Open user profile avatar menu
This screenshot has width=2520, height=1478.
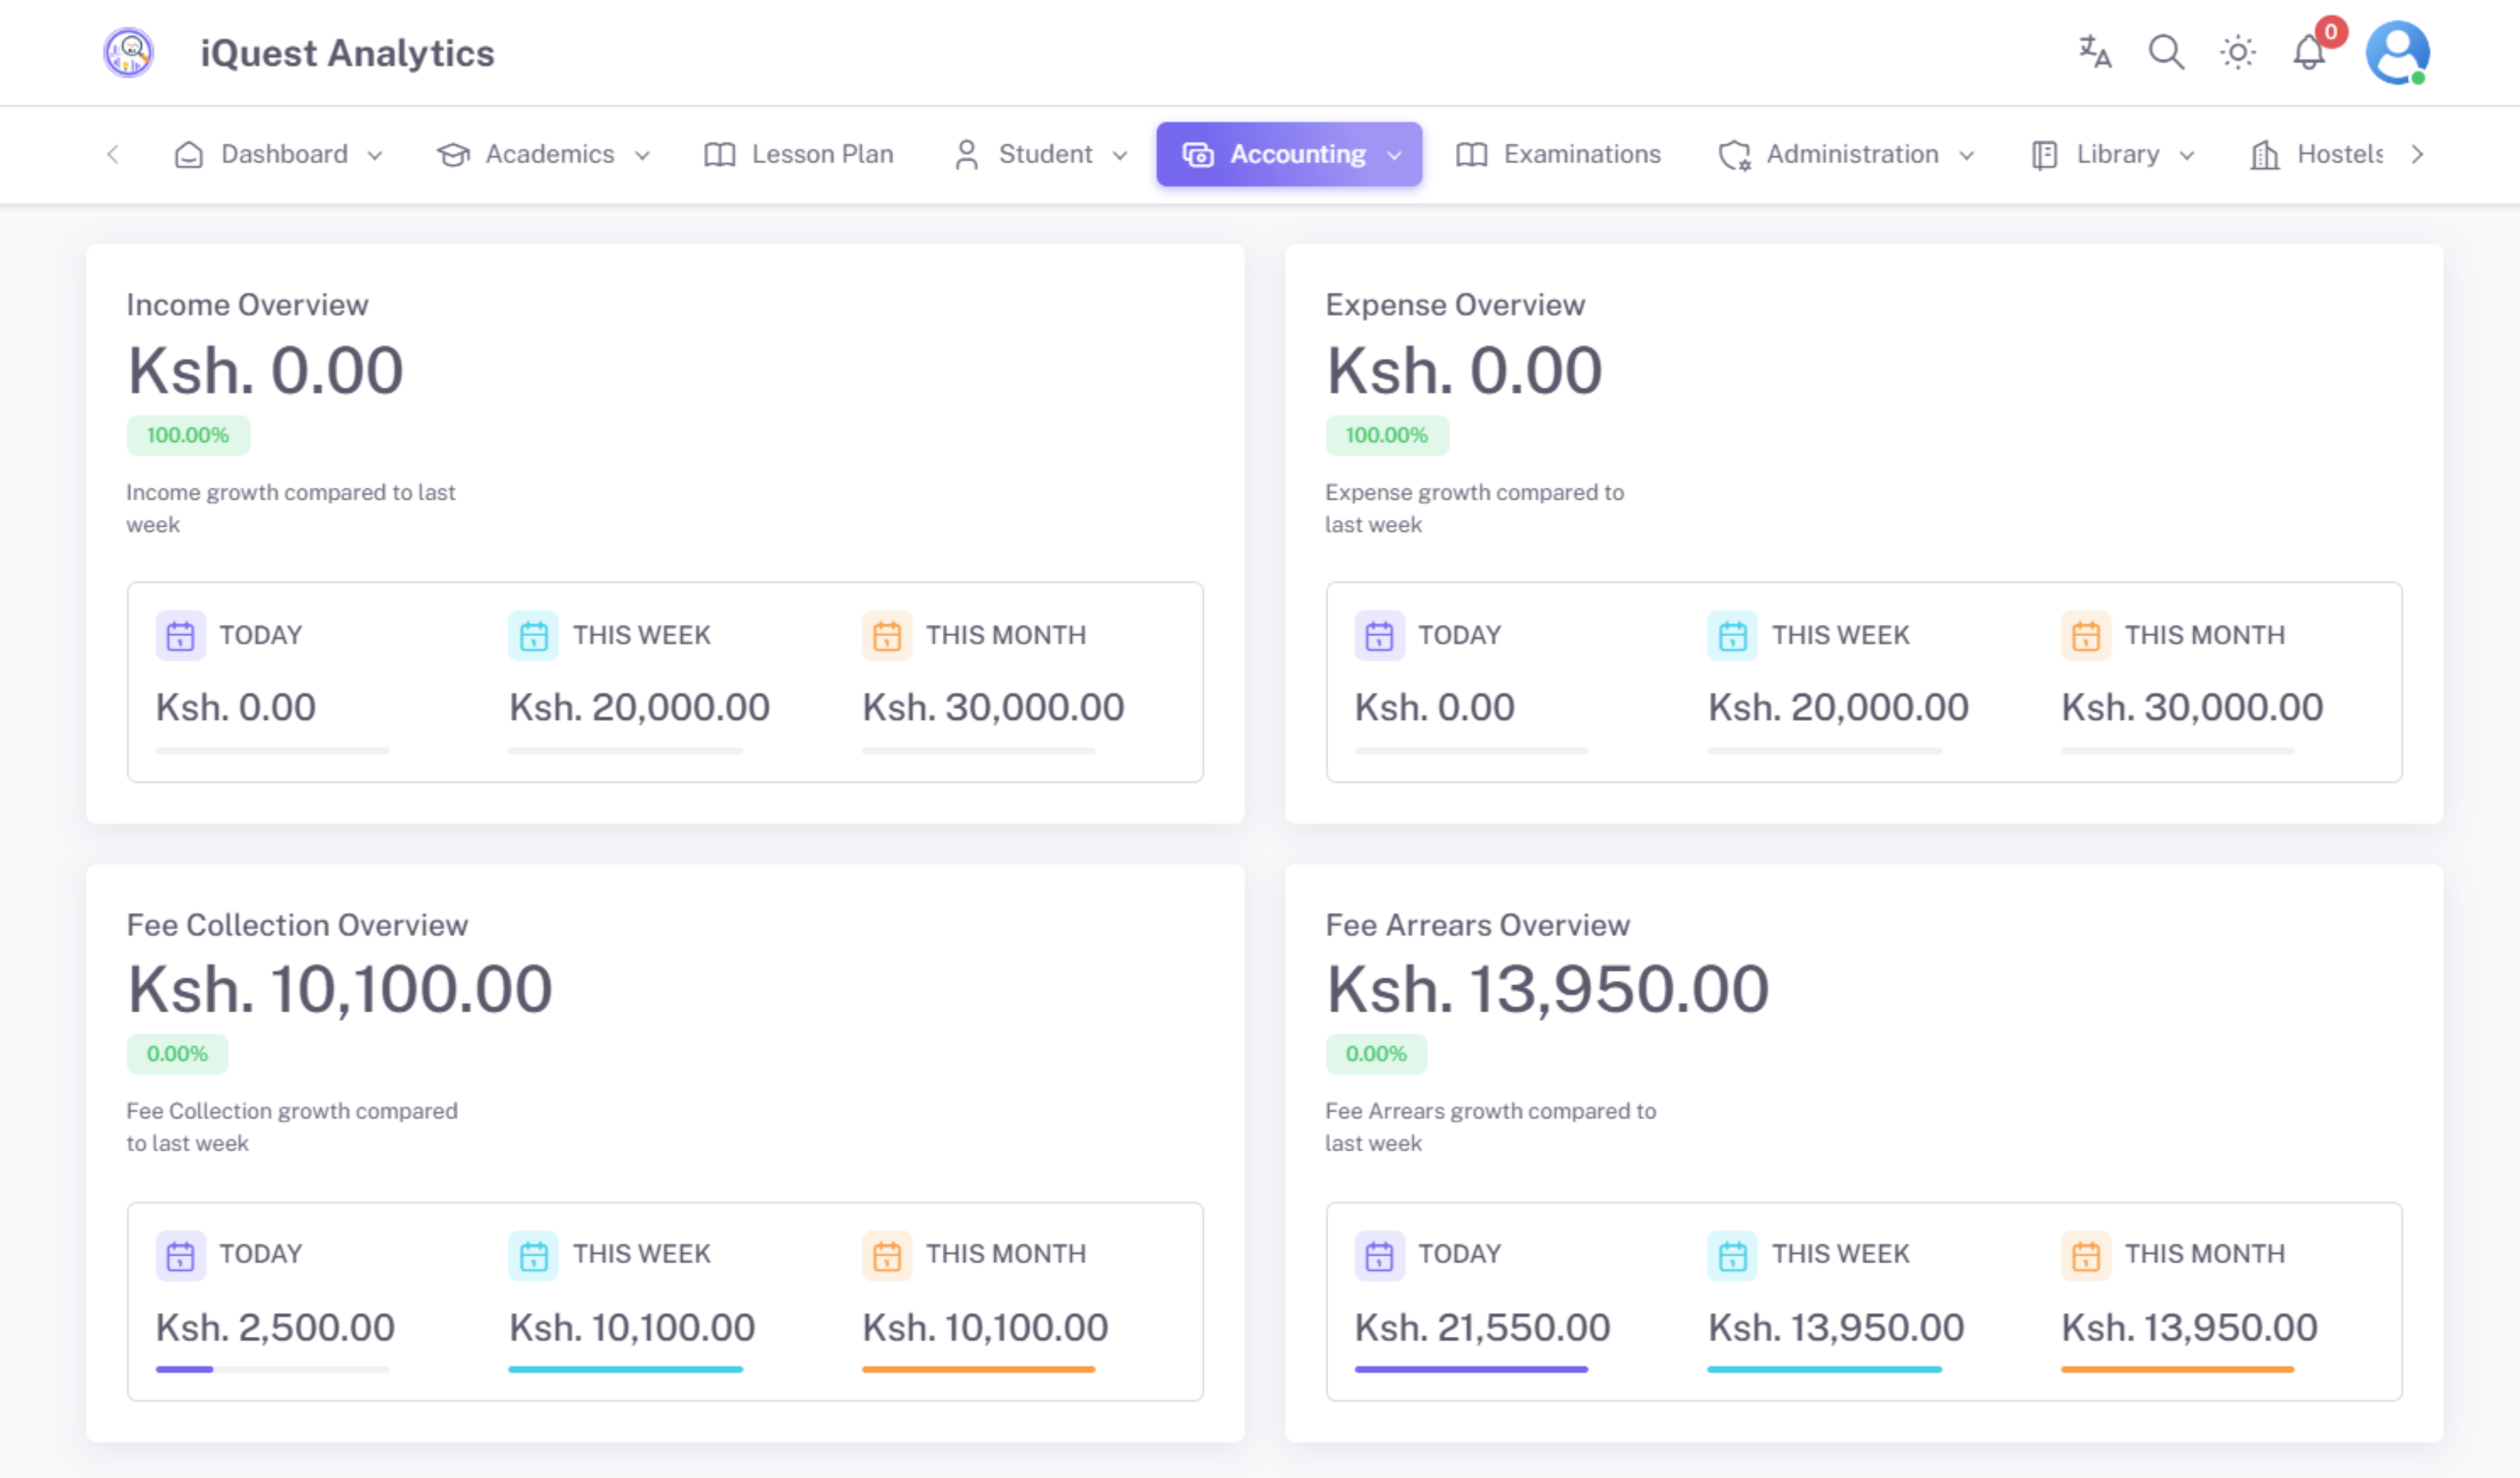click(2397, 52)
